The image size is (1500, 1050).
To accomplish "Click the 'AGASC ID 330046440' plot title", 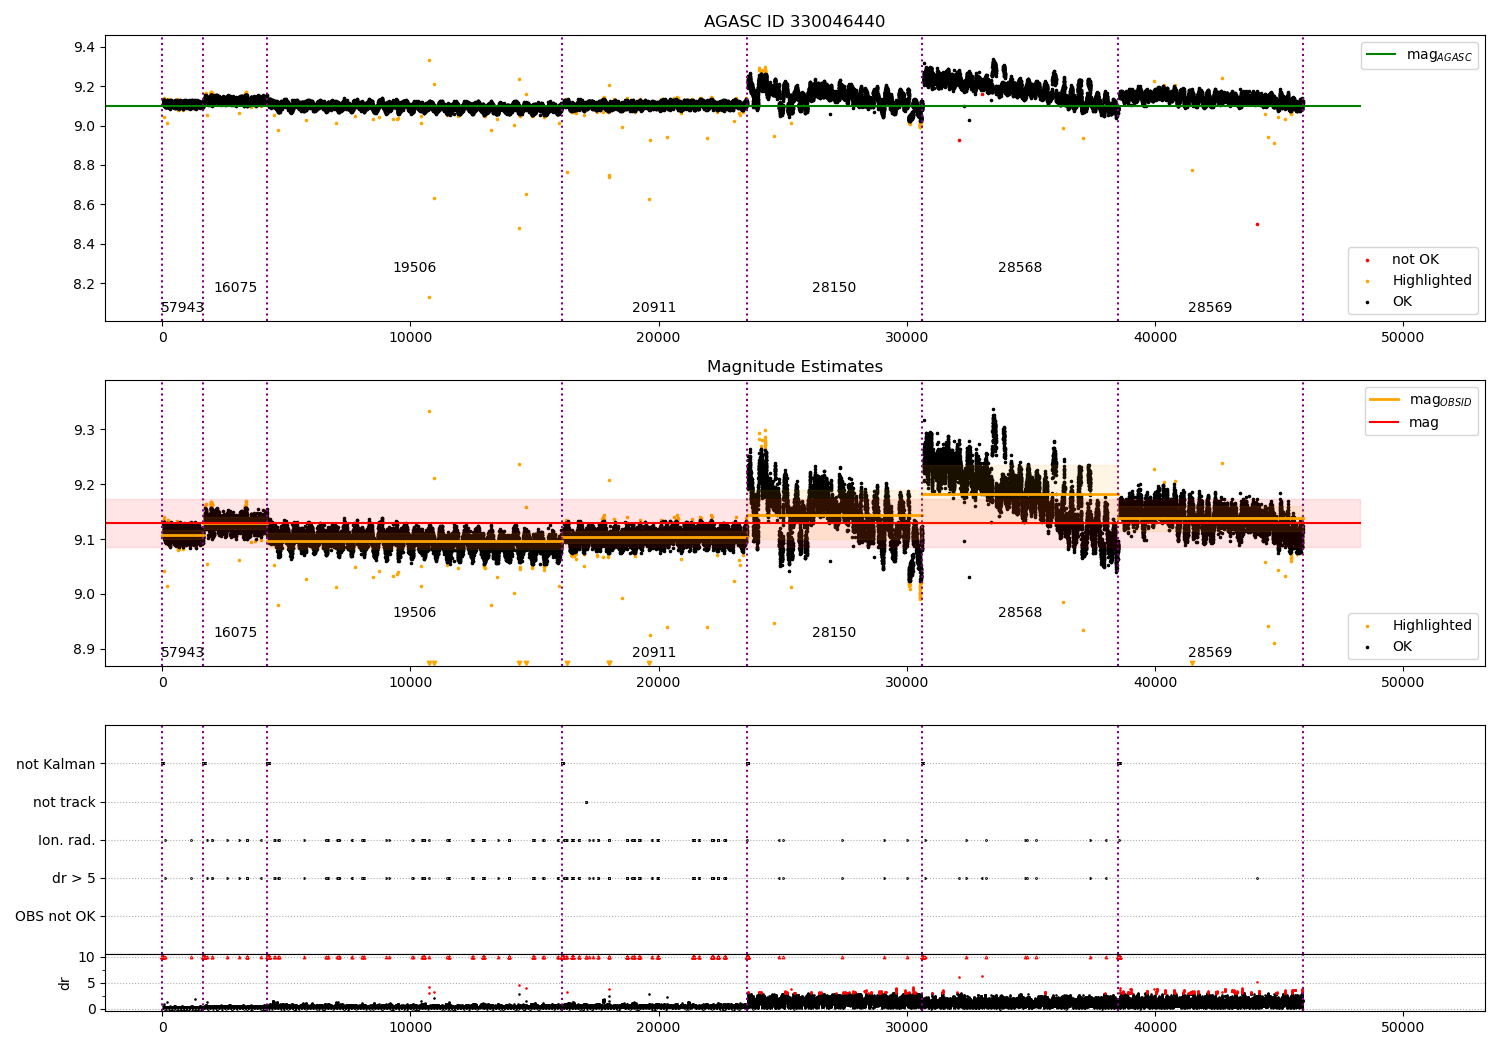I will click(x=794, y=22).
